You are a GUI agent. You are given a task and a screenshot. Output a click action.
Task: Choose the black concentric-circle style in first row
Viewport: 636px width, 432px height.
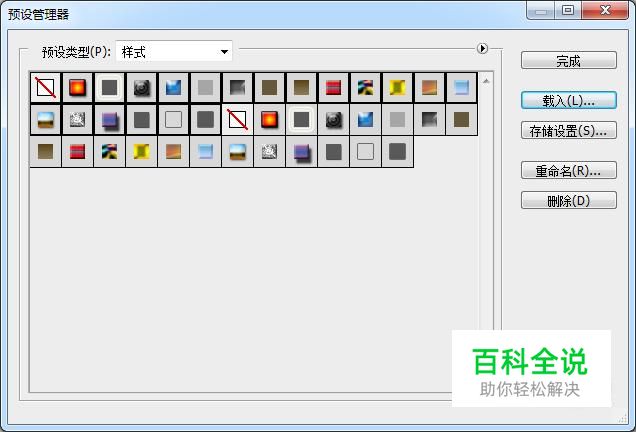pyautogui.click(x=142, y=87)
